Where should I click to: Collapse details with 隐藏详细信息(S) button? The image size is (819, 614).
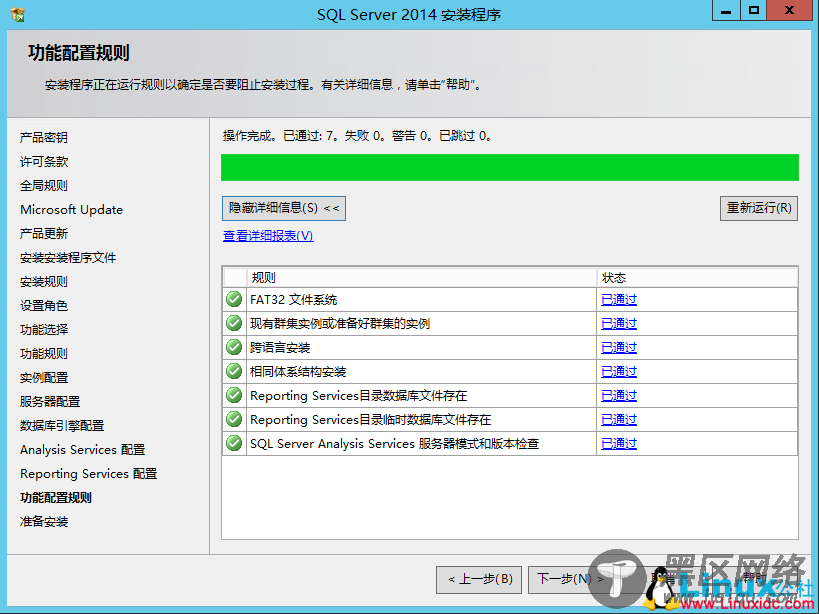click(284, 208)
